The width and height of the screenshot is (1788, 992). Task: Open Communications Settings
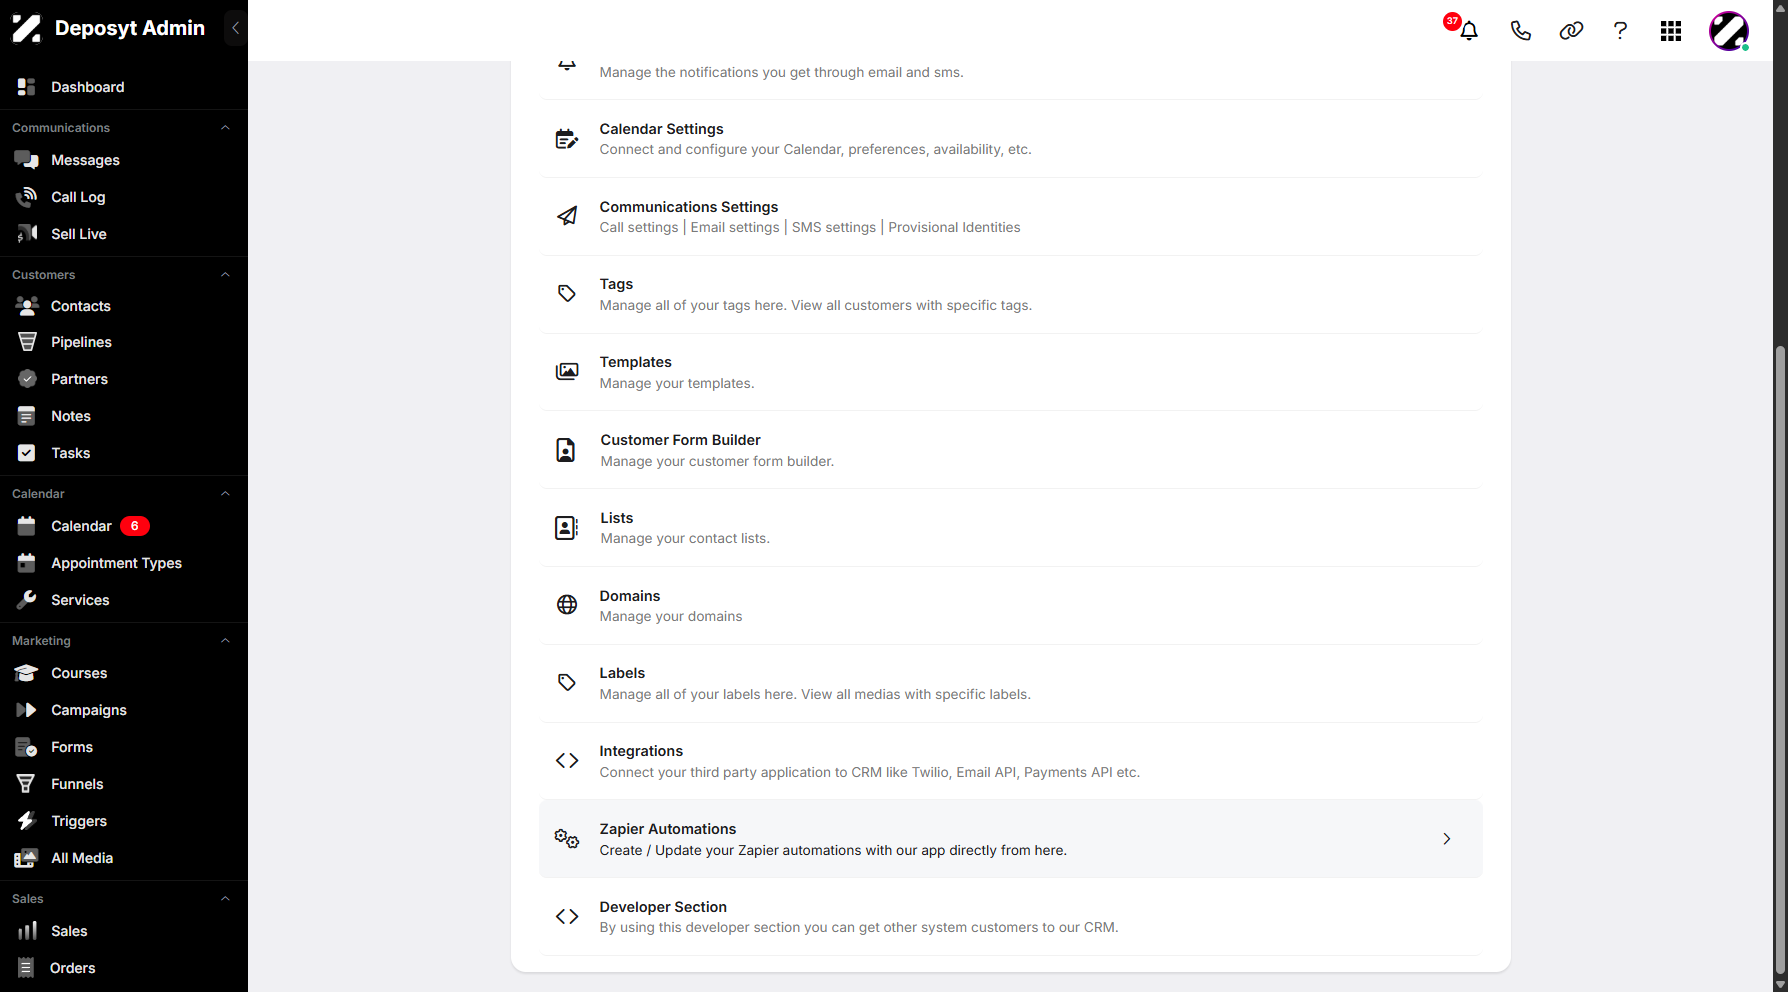pos(1010,217)
